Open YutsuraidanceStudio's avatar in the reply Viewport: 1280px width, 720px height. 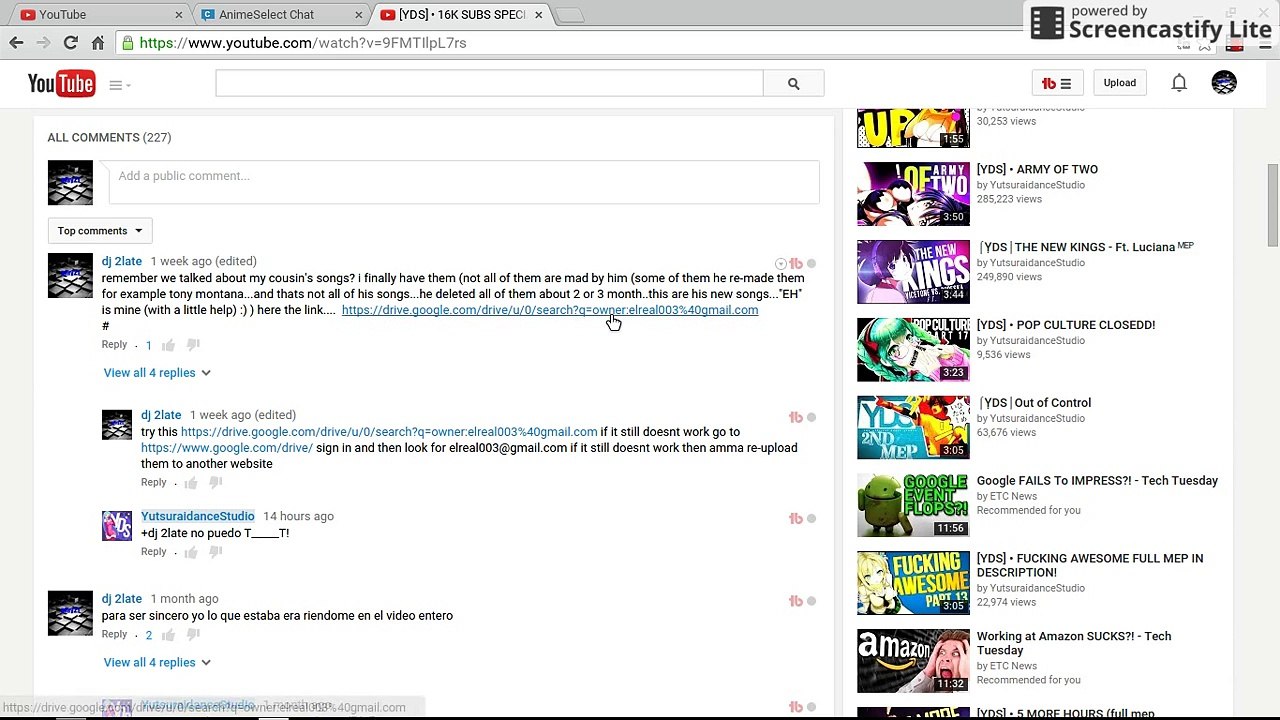[x=117, y=525]
